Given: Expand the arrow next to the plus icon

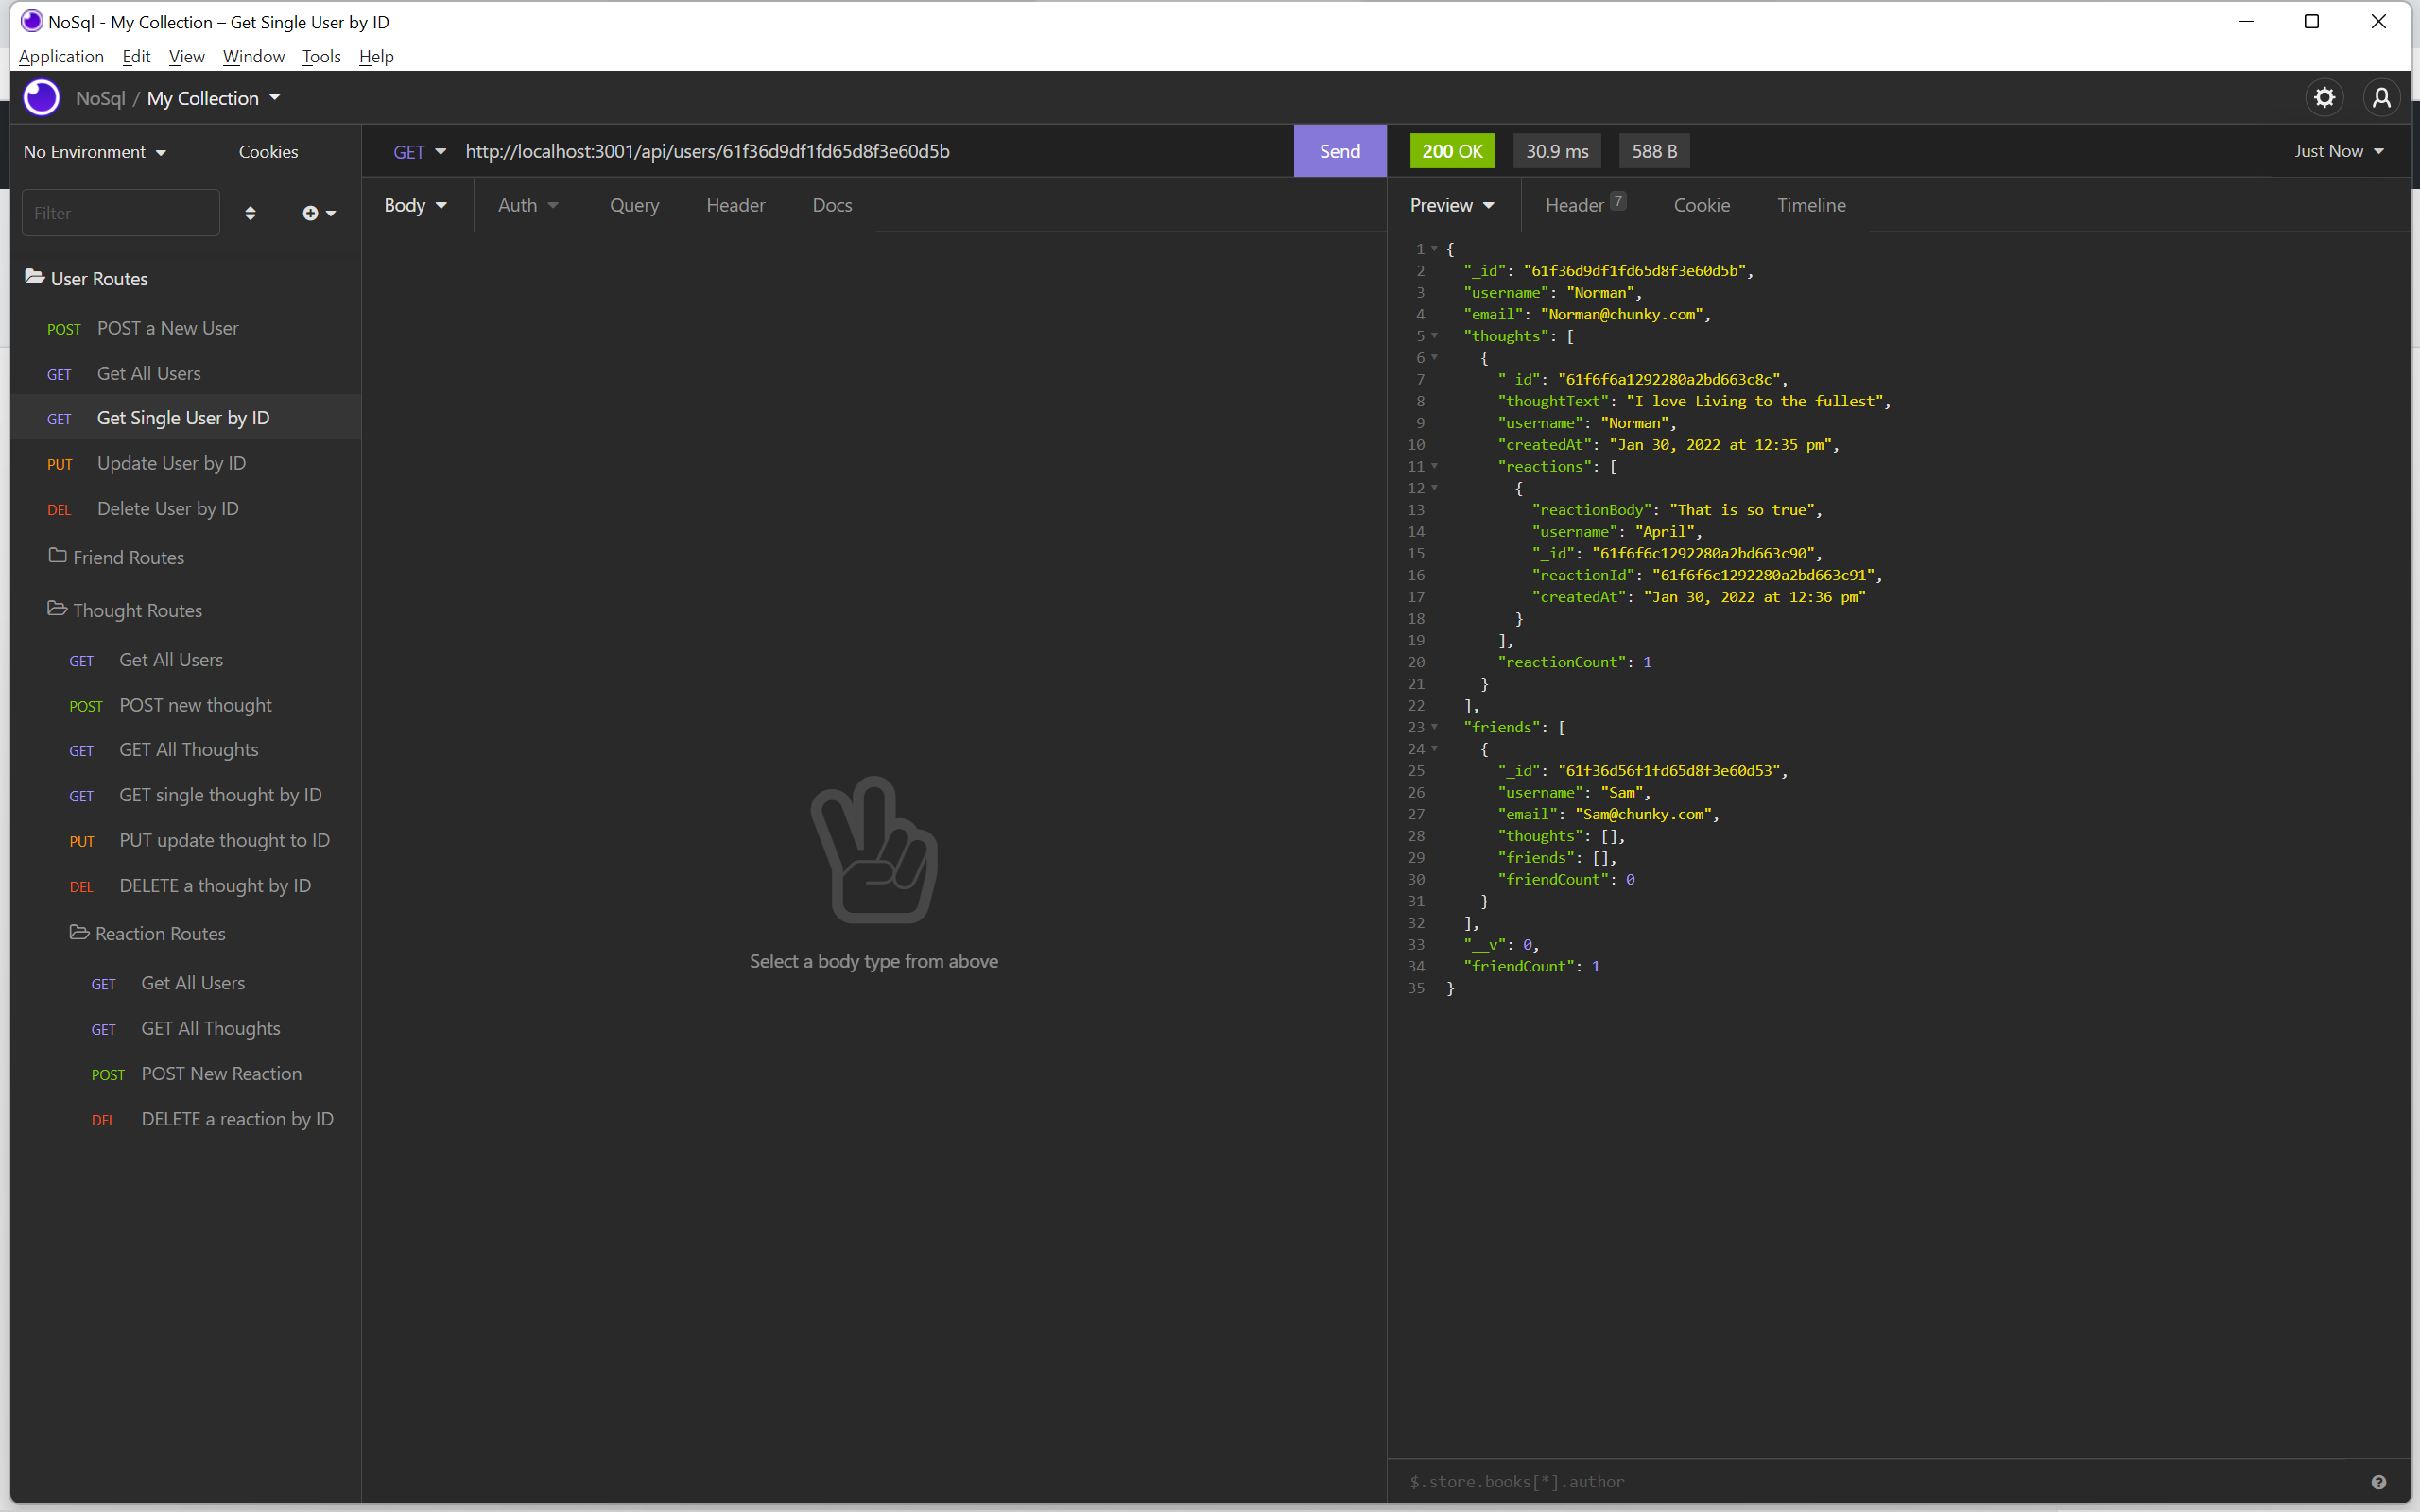Looking at the screenshot, I should click(x=330, y=213).
